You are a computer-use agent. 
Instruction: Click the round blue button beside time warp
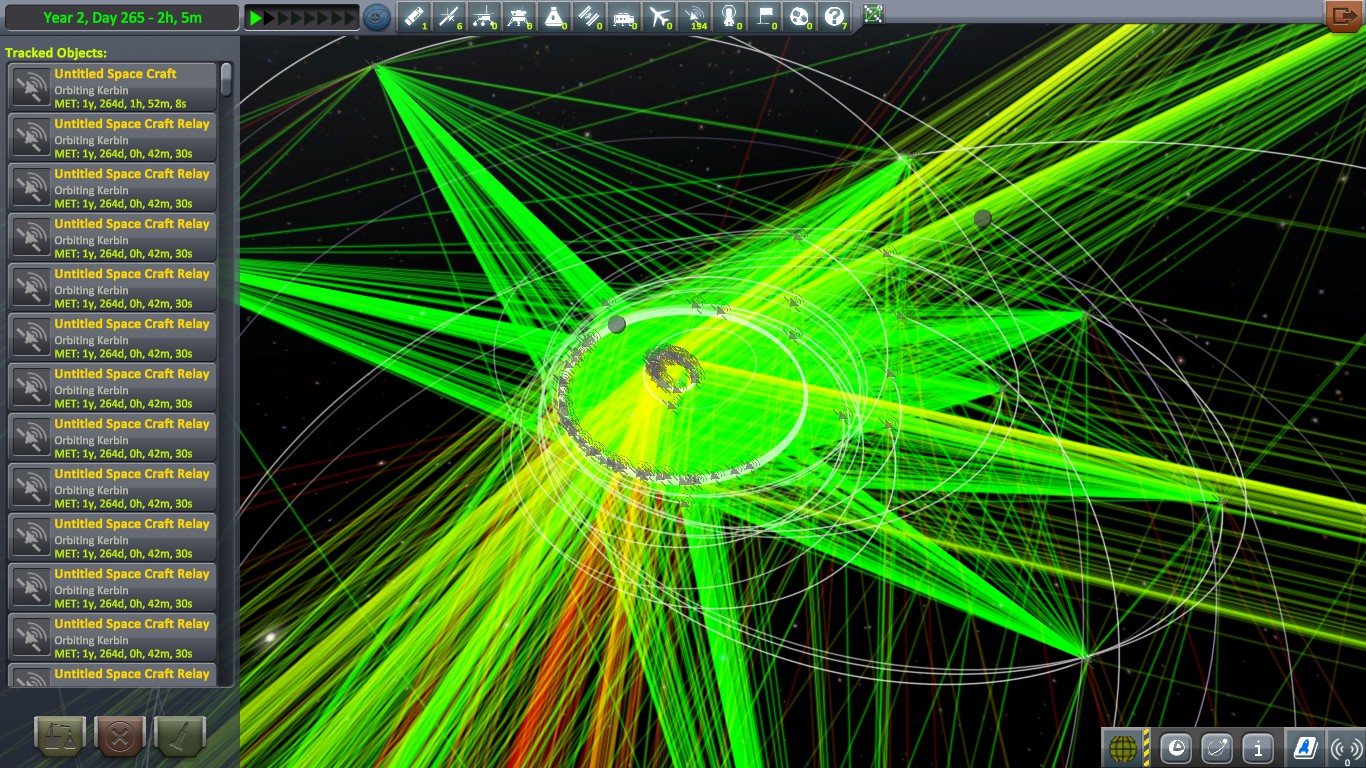(377, 17)
